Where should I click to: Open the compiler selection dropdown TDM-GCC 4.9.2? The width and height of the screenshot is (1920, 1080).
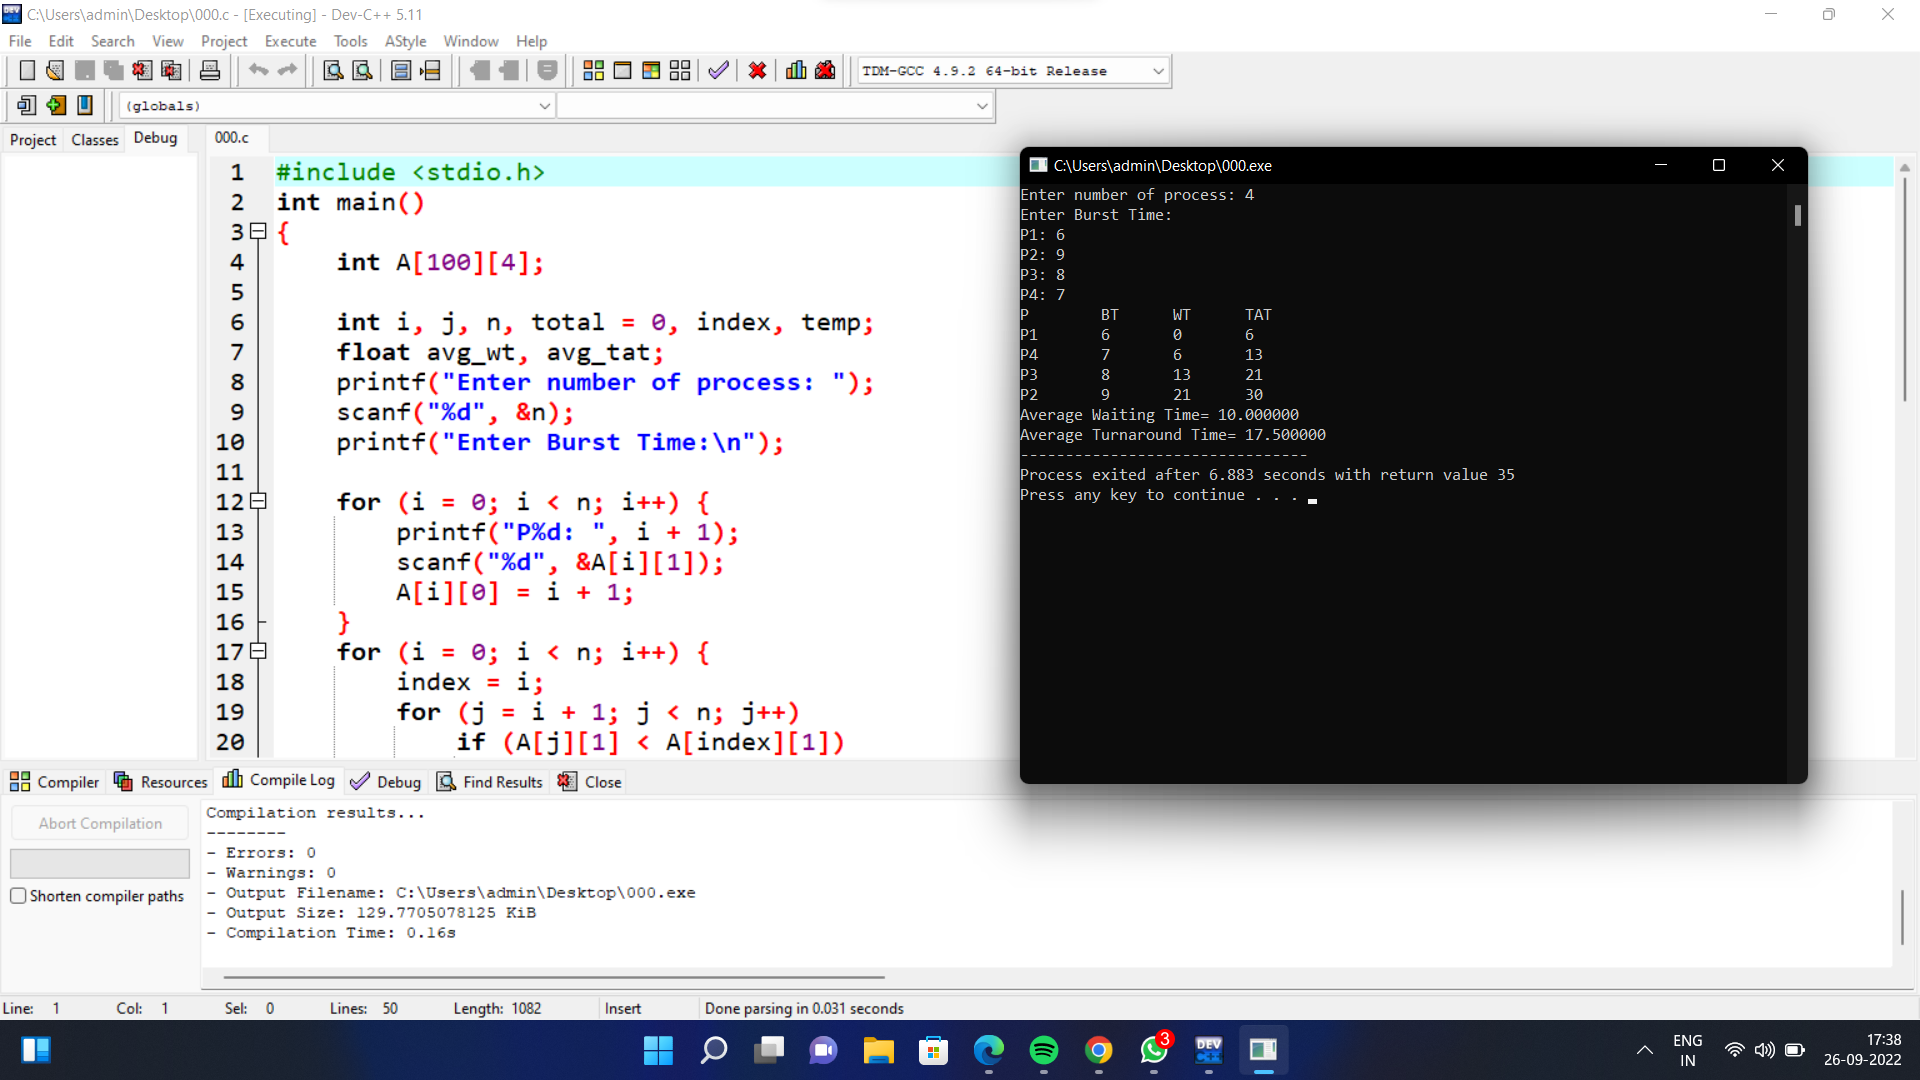[x=1011, y=70]
